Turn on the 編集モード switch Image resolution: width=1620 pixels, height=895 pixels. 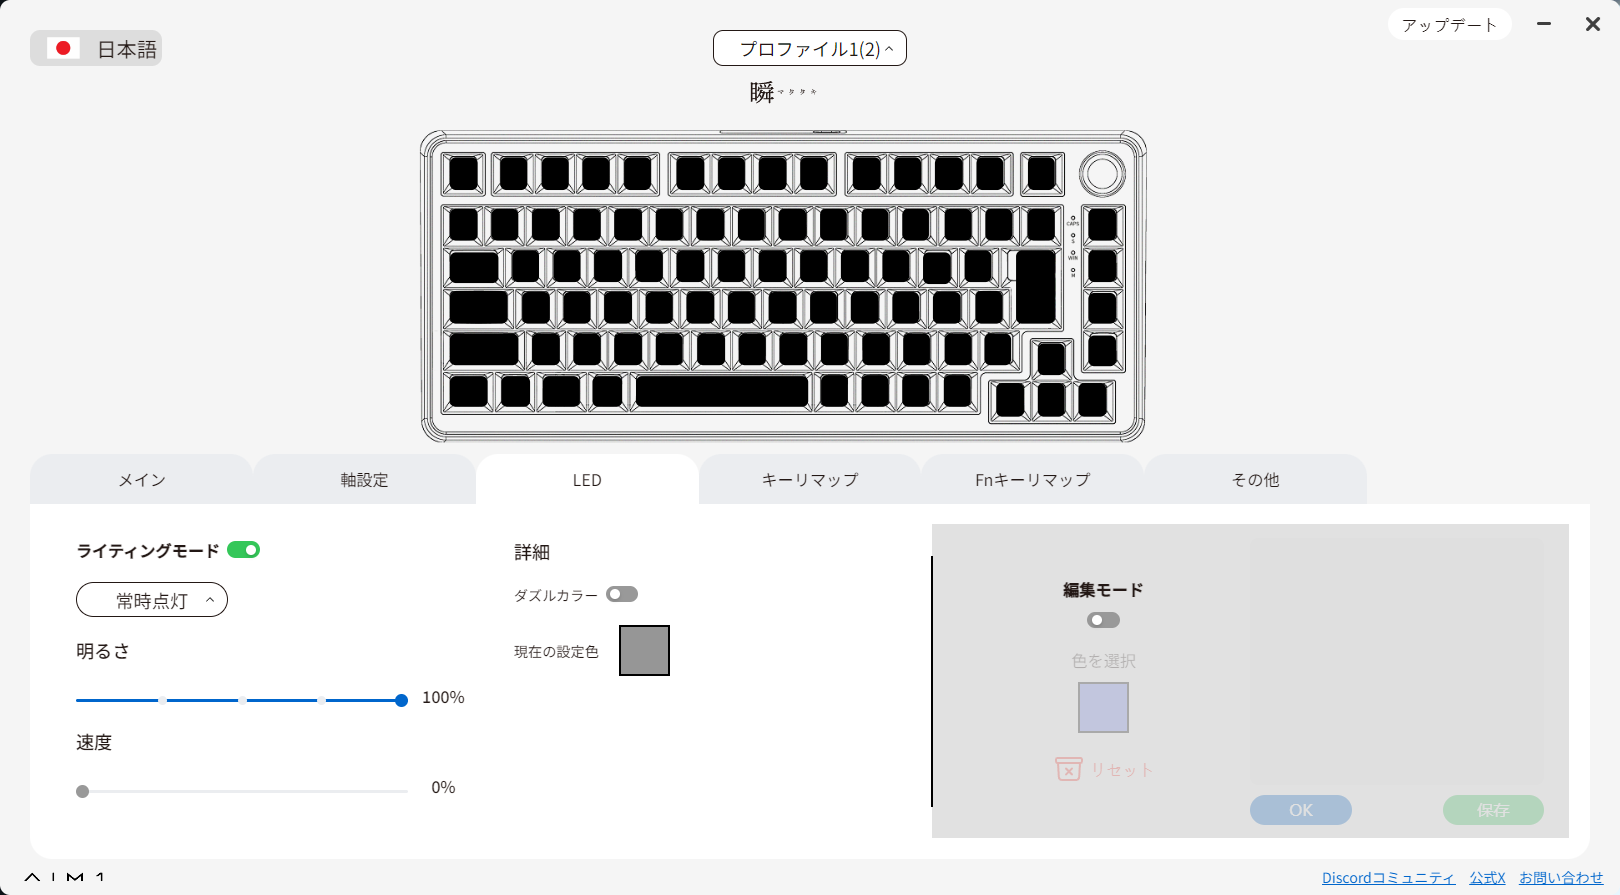1103,620
